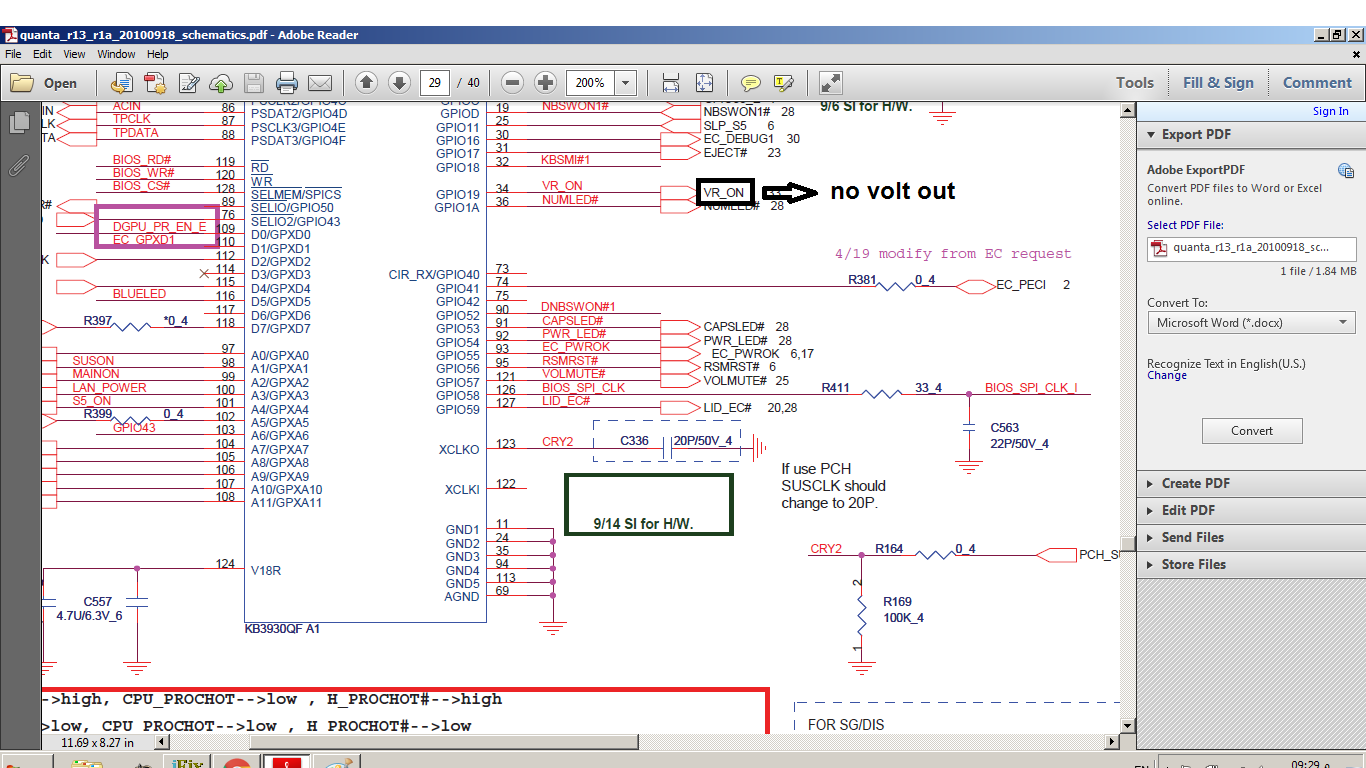
Task: Open the View menu
Action: (x=75, y=54)
